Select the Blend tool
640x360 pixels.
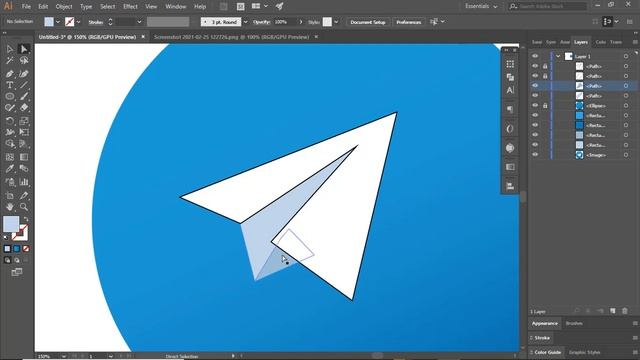pos(24,169)
